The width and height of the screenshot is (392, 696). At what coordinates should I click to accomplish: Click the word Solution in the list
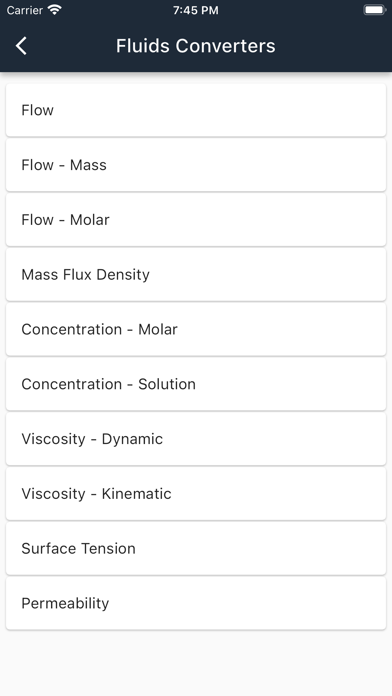pyautogui.click(x=167, y=384)
